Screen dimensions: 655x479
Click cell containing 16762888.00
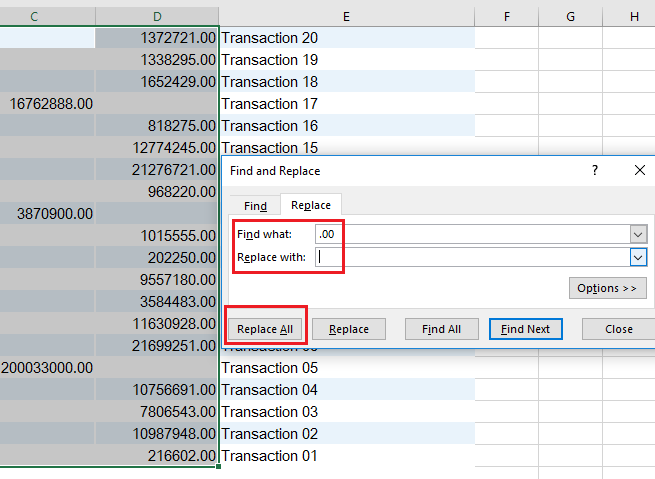click(x=48, y=104)
